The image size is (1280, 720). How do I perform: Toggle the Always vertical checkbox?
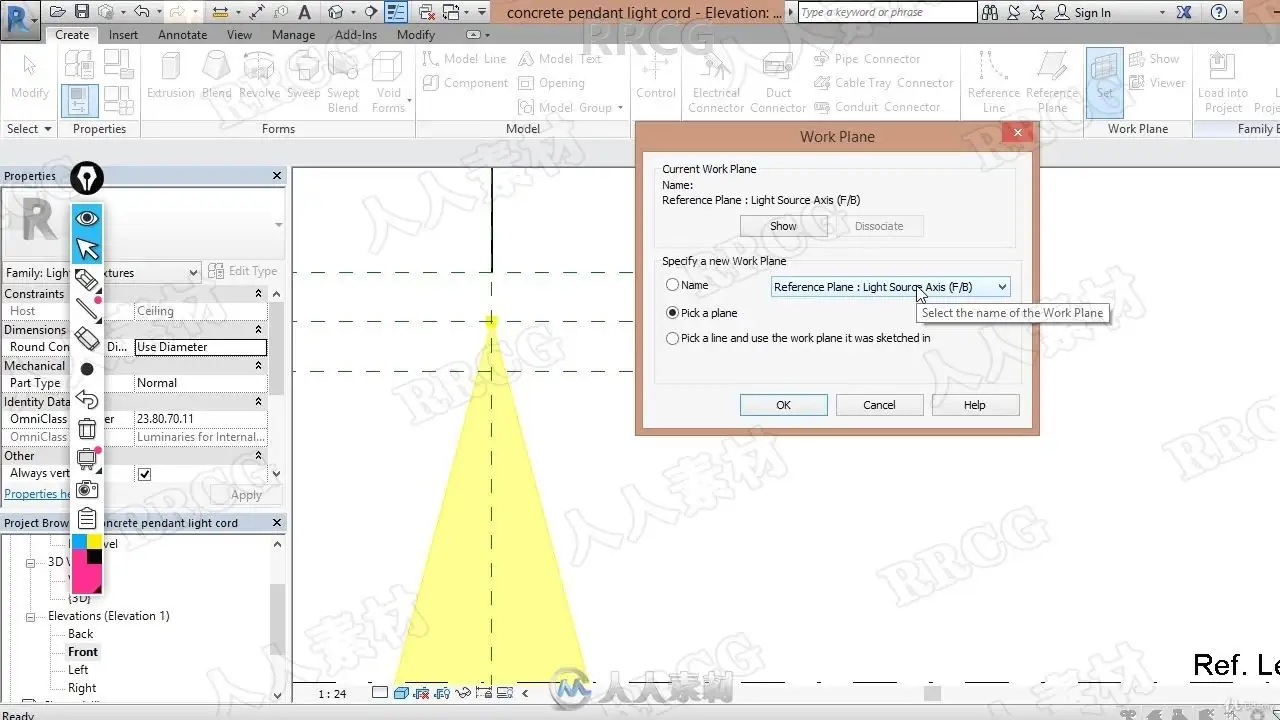pos(144,474)
